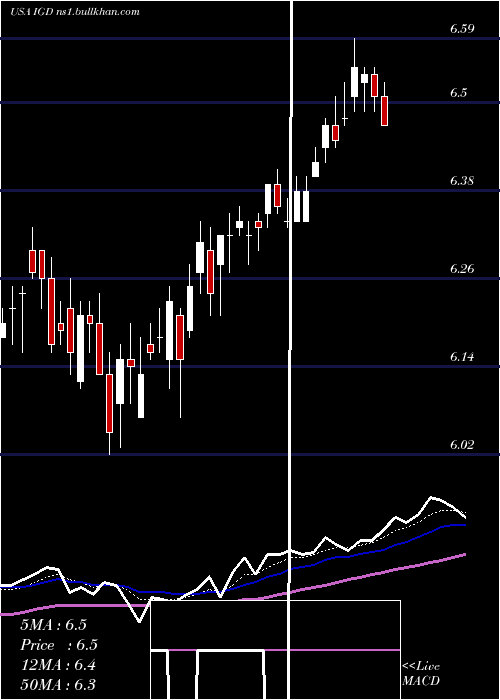Viewport: 500px width, 700px height.
Task: Click the last red candlestick on the chart
Action: coord(384,111)
